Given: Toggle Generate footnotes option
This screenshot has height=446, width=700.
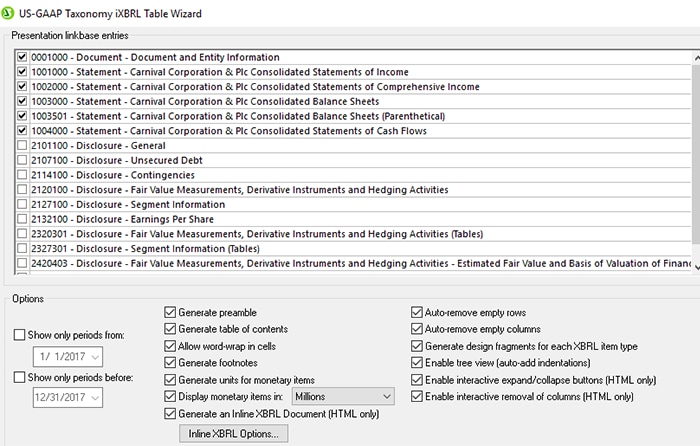Looking at the screenshot, I should [x=170, y=363].
